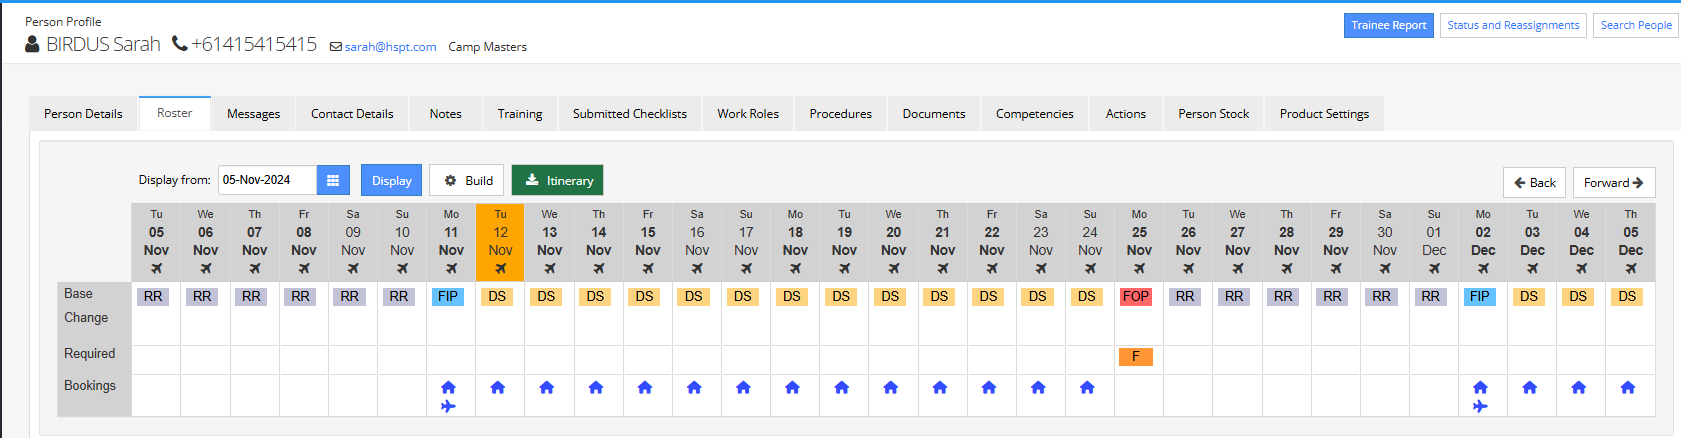Move roster Forward

coord(1614,182)
